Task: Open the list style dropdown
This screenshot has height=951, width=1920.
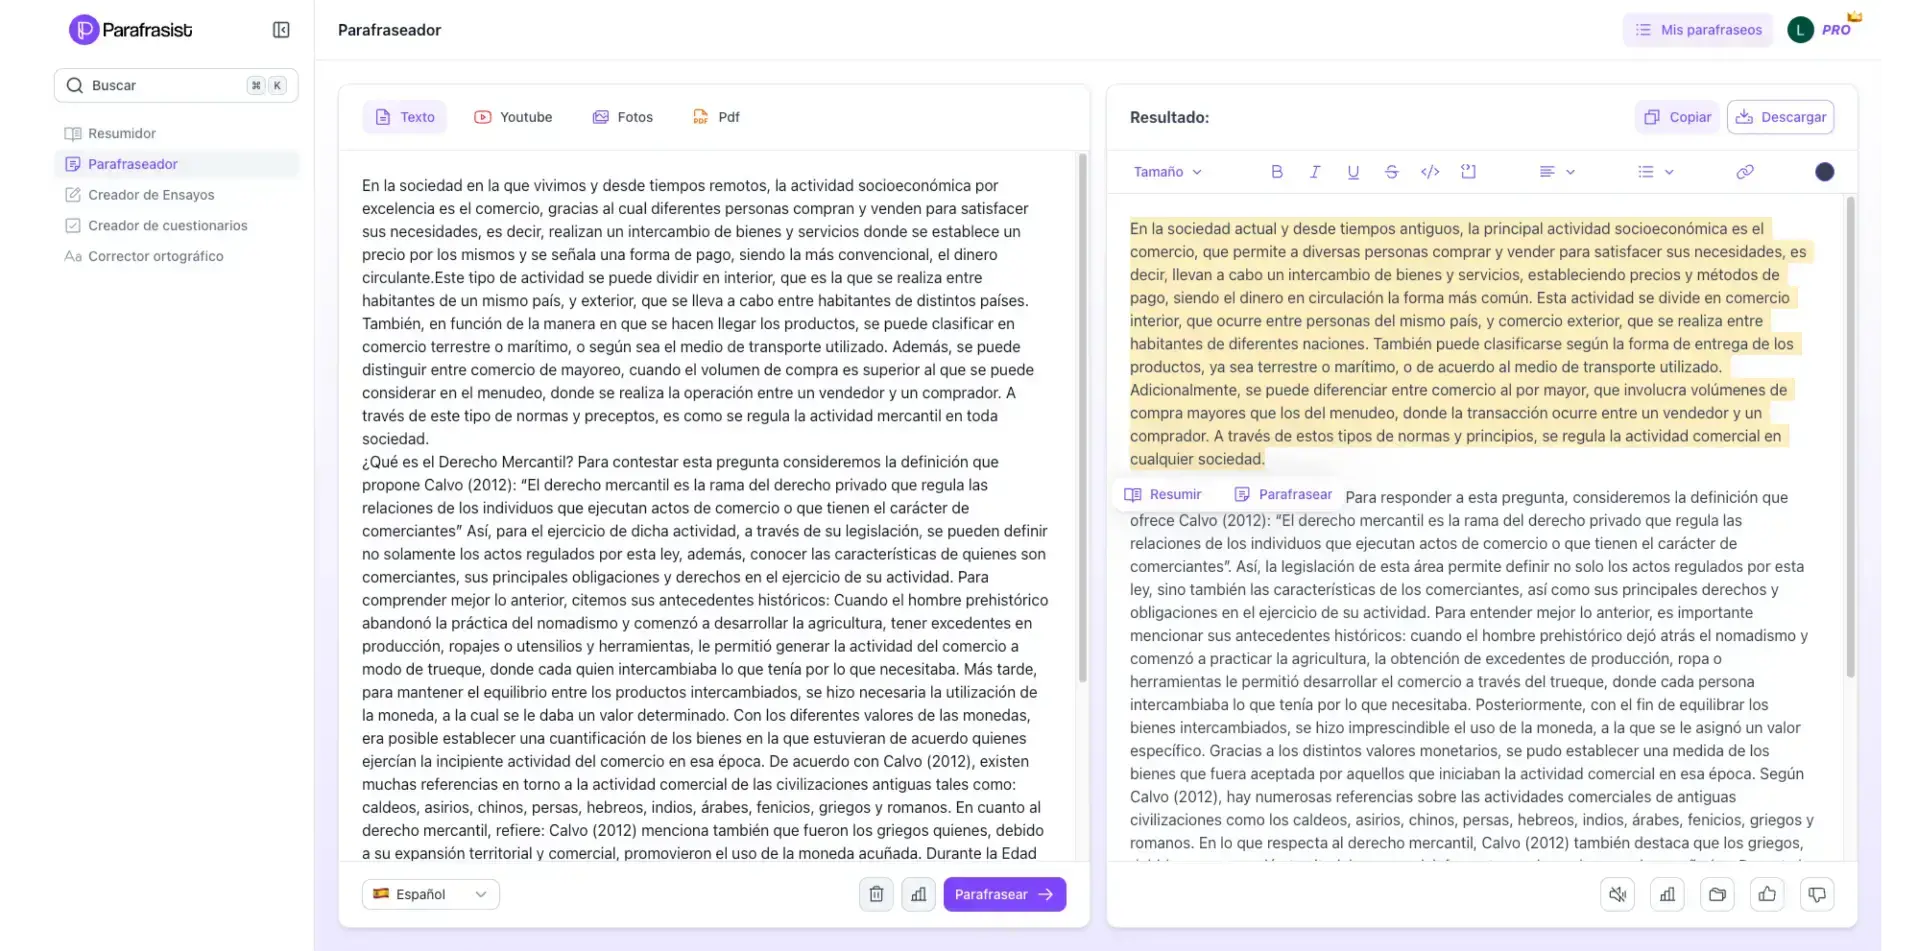Action: tap(1655, 172)
